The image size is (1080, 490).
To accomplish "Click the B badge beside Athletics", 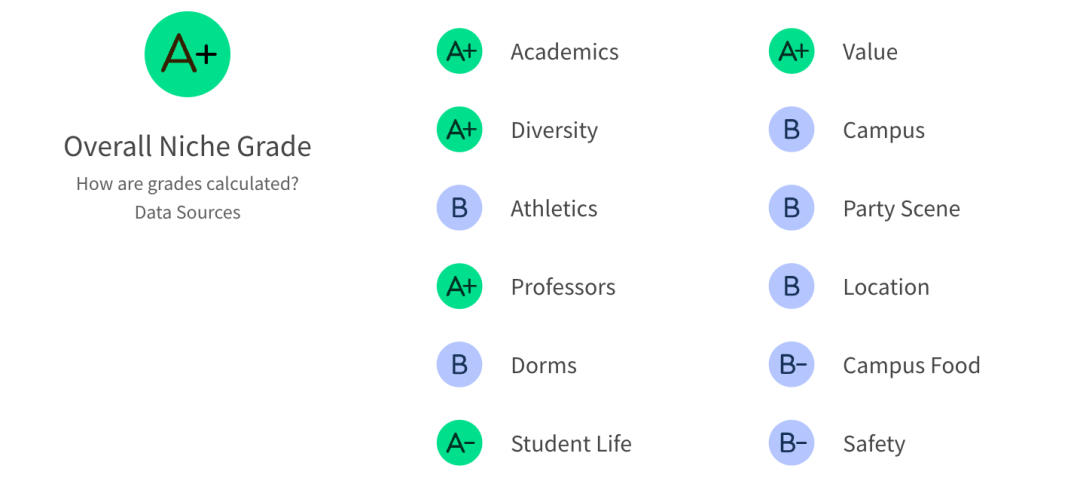I will coord(459,208).
